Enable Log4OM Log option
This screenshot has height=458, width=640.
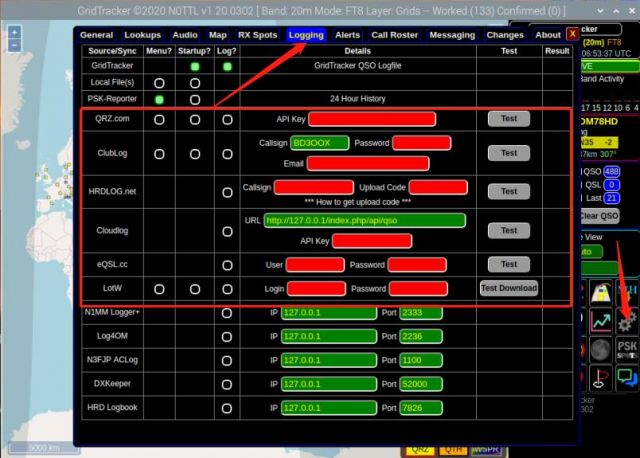pyautogui.click(x=227, y=337)
